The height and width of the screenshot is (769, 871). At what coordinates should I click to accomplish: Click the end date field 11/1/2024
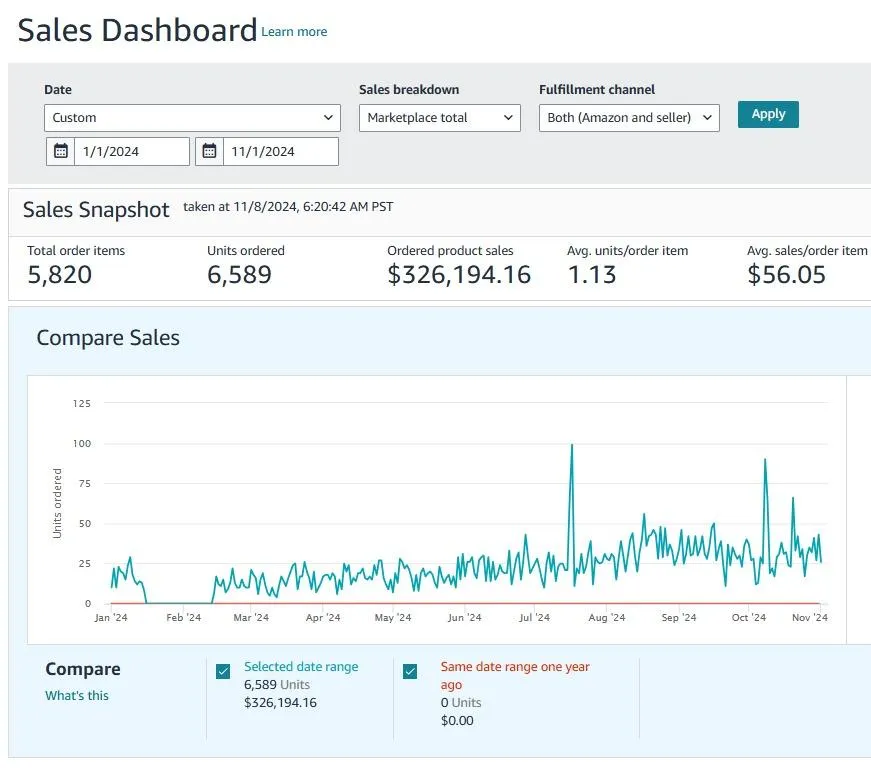pos(280,152)
